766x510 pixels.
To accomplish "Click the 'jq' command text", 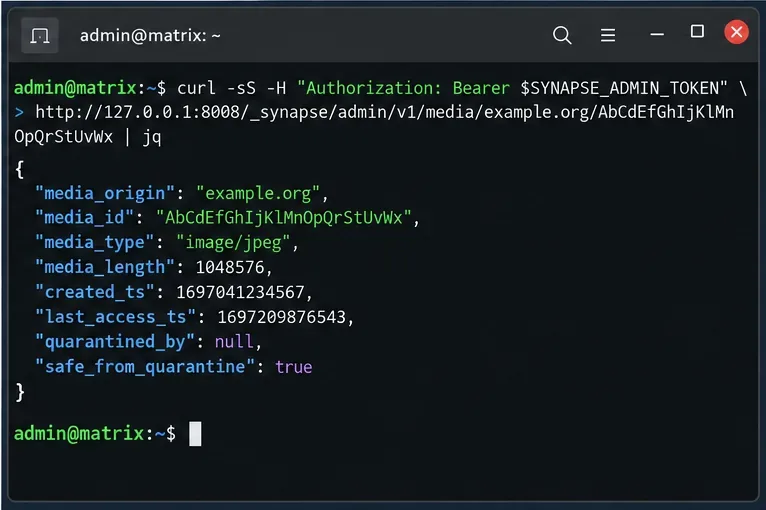I will [x=152, y=137].
